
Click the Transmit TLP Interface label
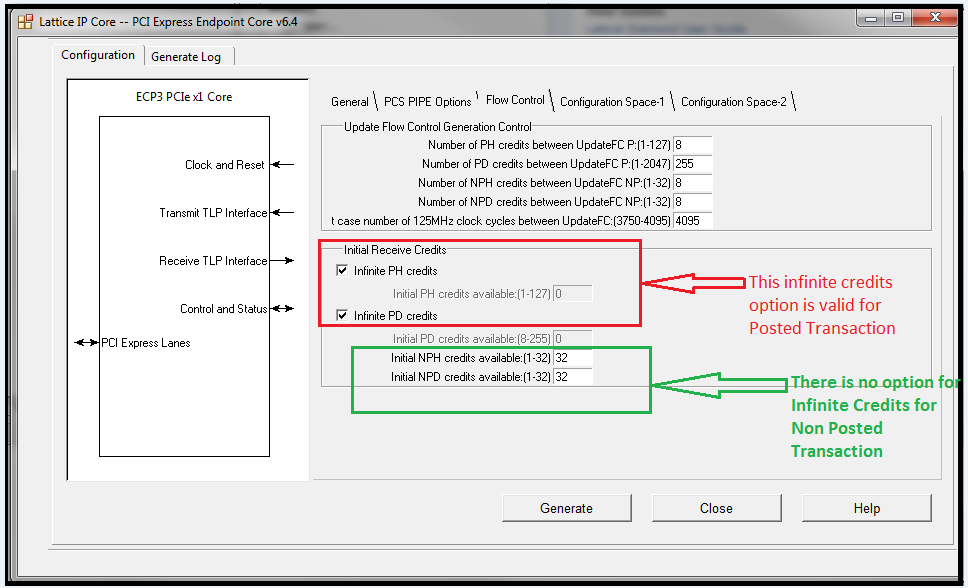click(x=213, y=213)
